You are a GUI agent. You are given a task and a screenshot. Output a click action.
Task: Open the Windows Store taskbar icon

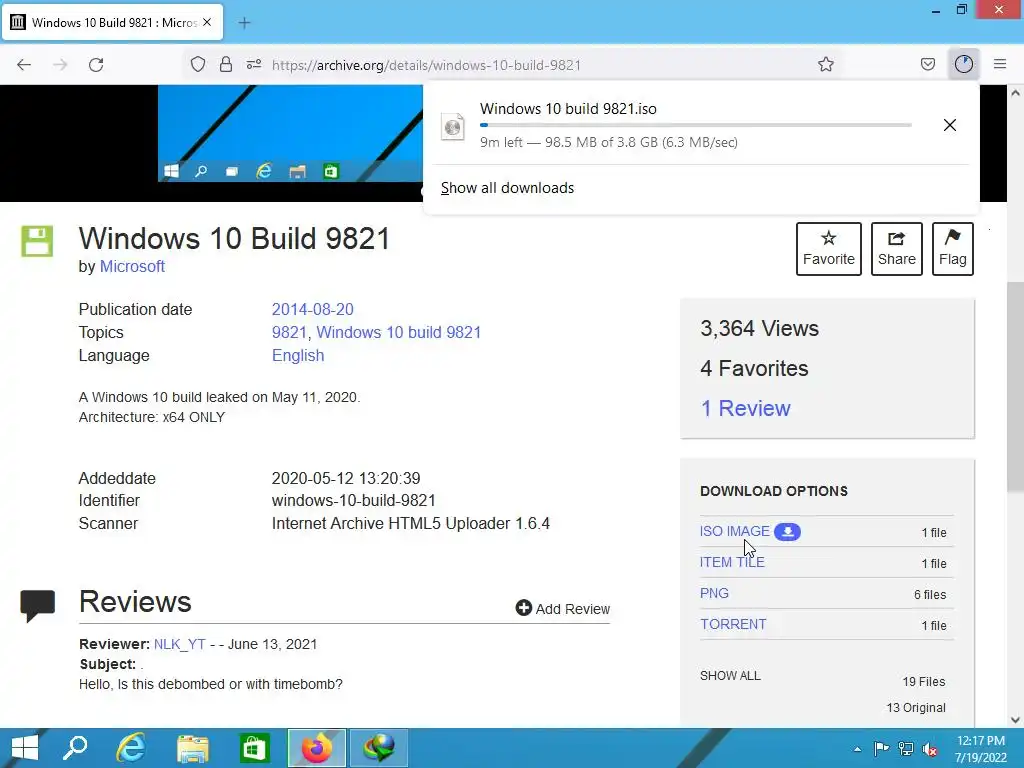pos(254,748)
